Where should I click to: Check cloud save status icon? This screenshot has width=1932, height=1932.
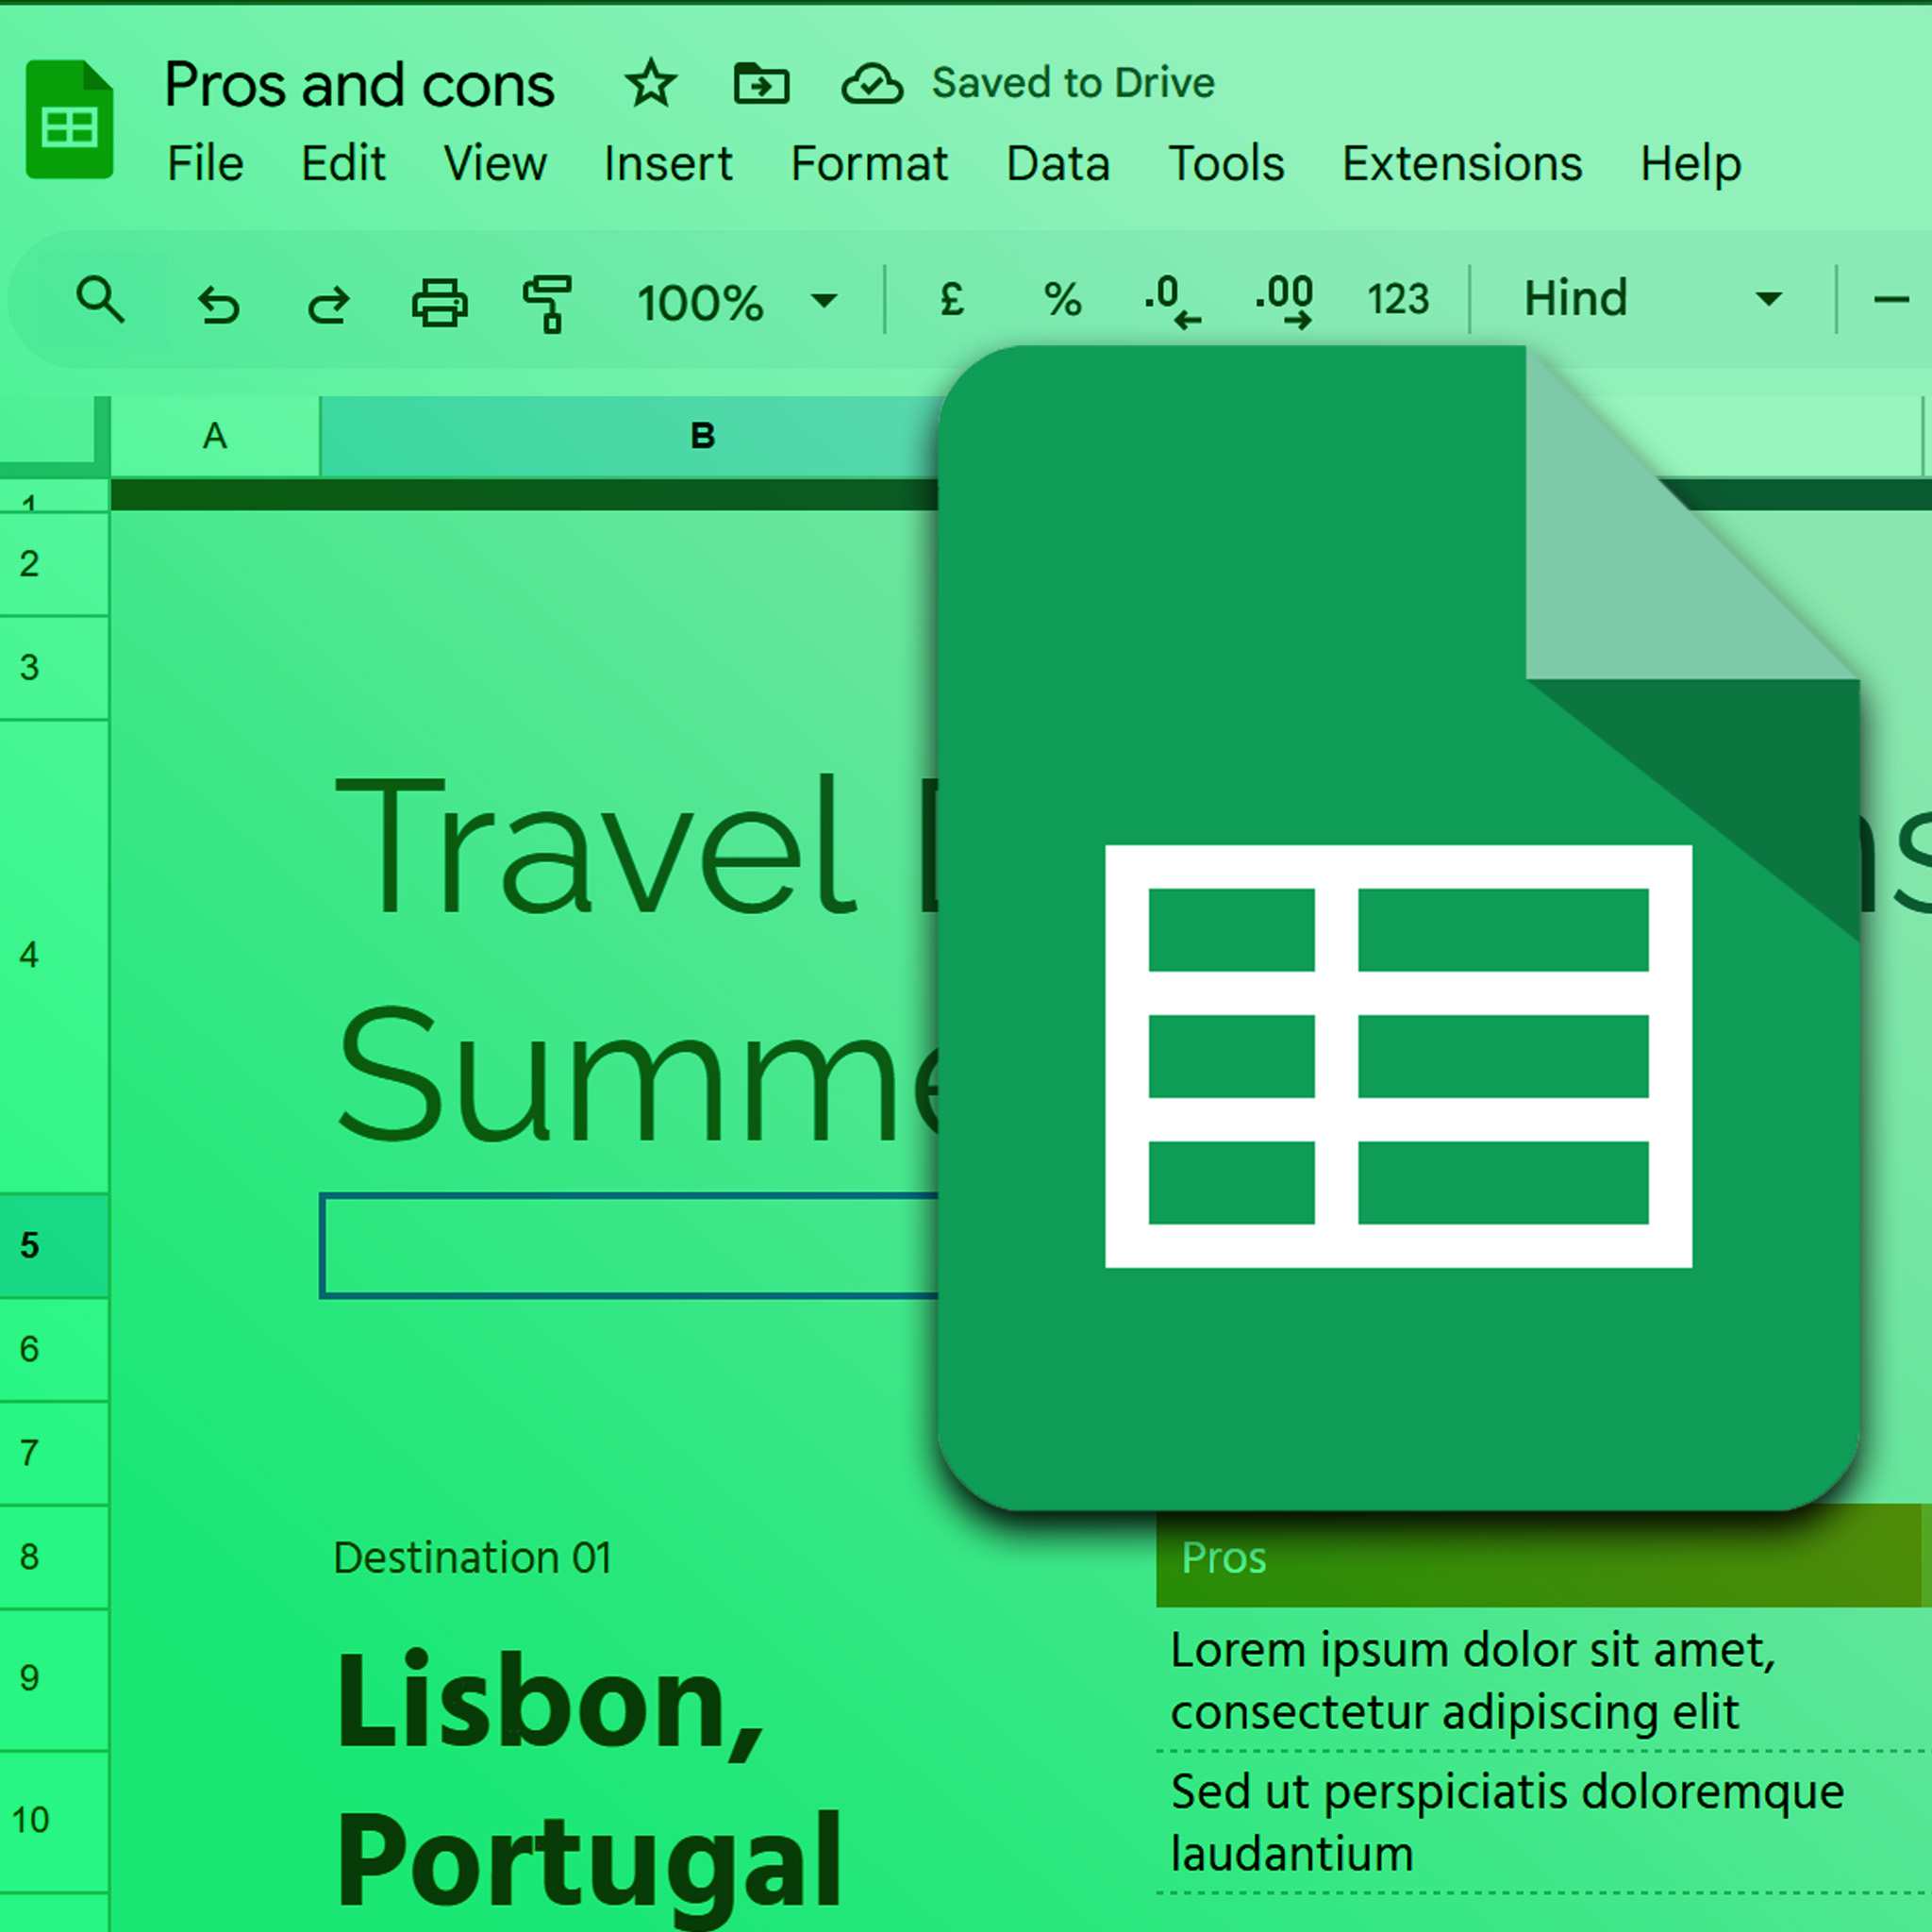tap(872, 84)
